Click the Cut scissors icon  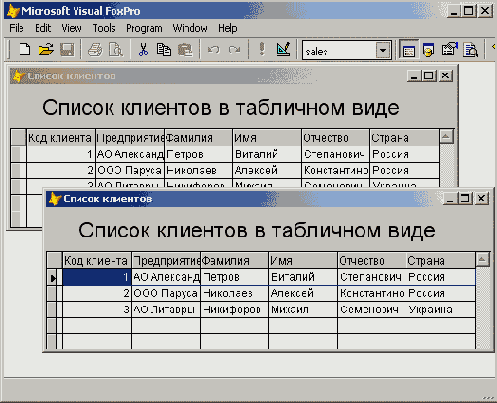click(143, 50)
